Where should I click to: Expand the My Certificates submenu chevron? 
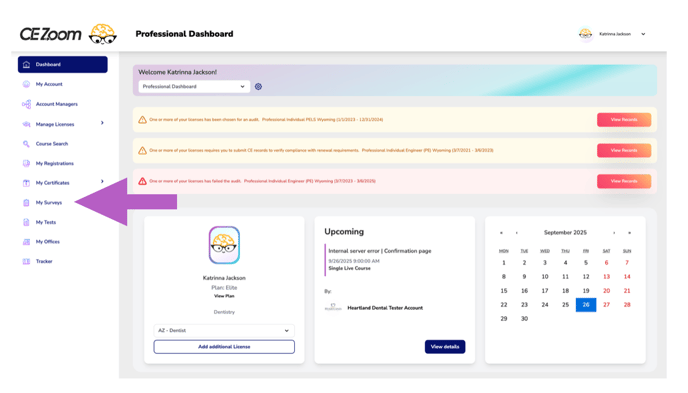tap(102, 182)
